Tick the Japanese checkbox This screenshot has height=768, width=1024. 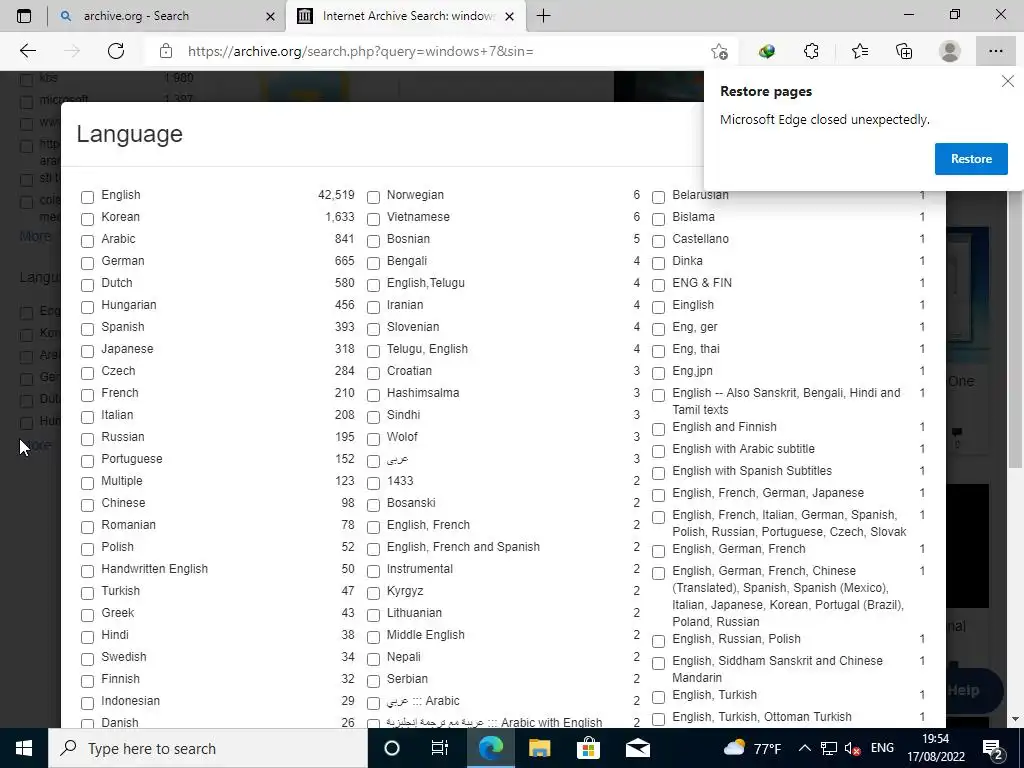tap(88, 351)
